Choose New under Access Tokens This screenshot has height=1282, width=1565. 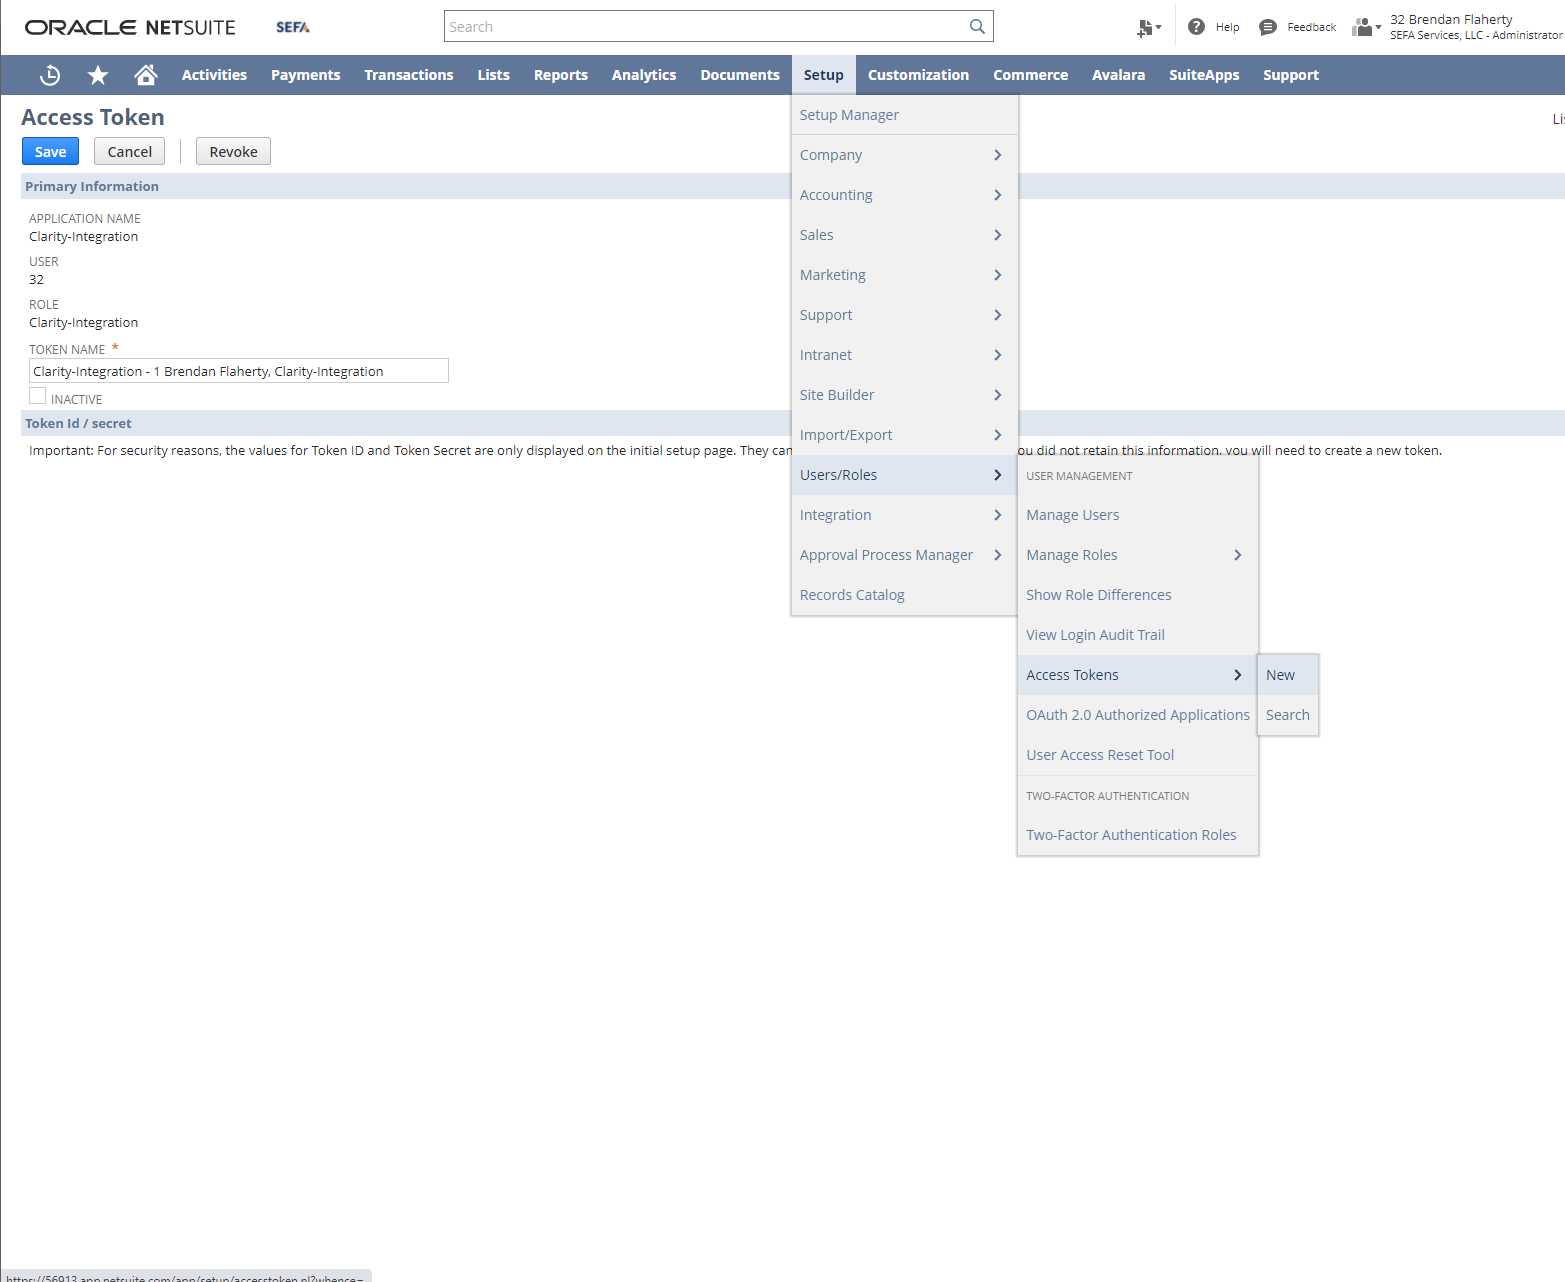(1288, 675)
